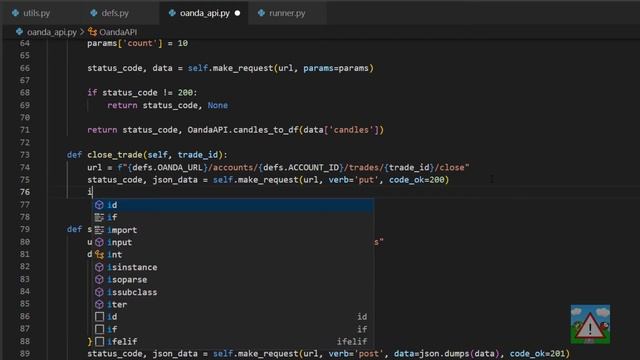This screenshot has width=640, height=360.
Task: Choose the 'isinstance' suggestion
Action: 232,267
